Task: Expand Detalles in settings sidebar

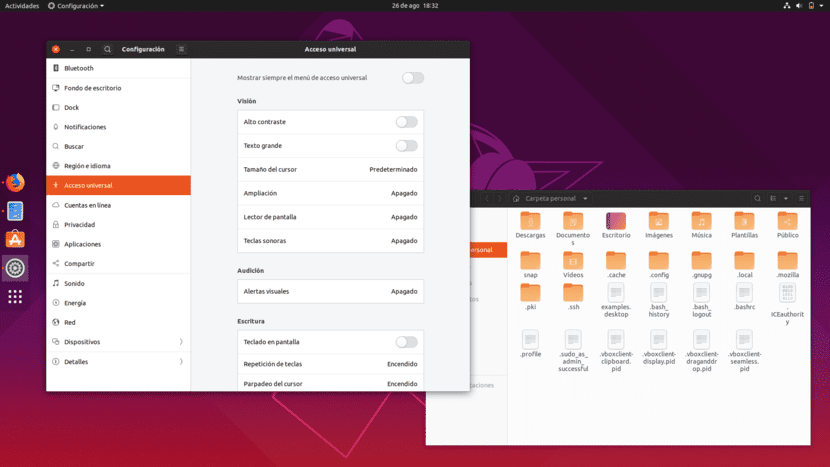Action: click(x=118, y=362)
